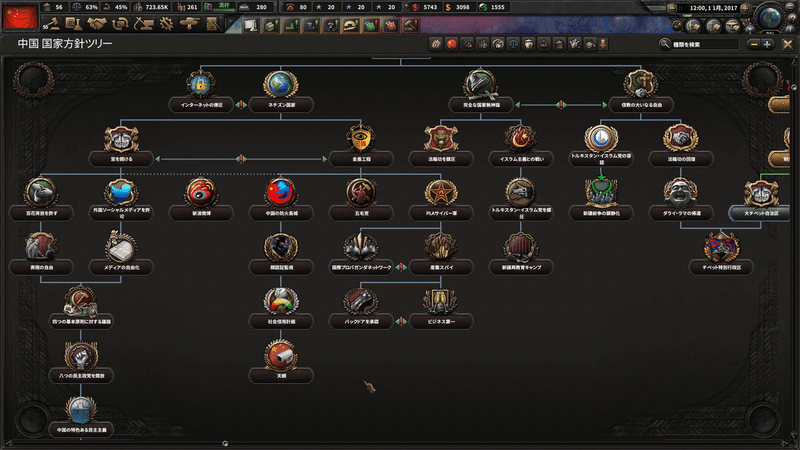
Task: Toggle the red star focus filter
Action: 452,44
